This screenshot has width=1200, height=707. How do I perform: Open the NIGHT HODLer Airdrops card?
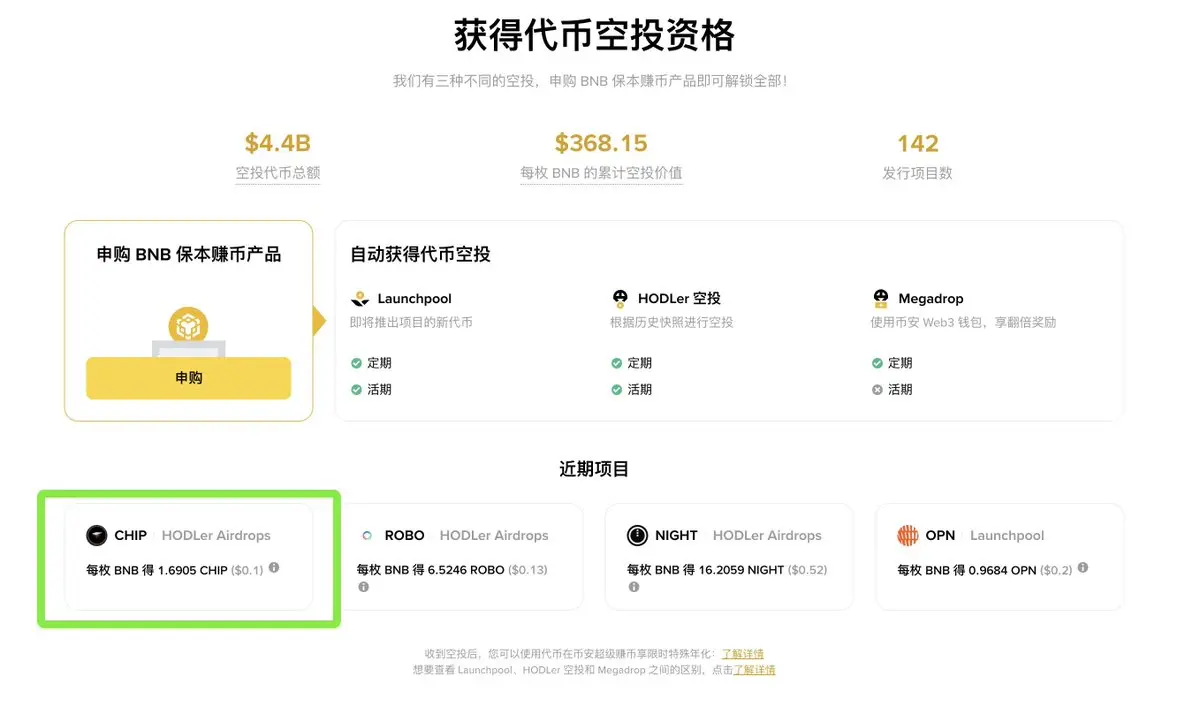click(x=729, y=557)
